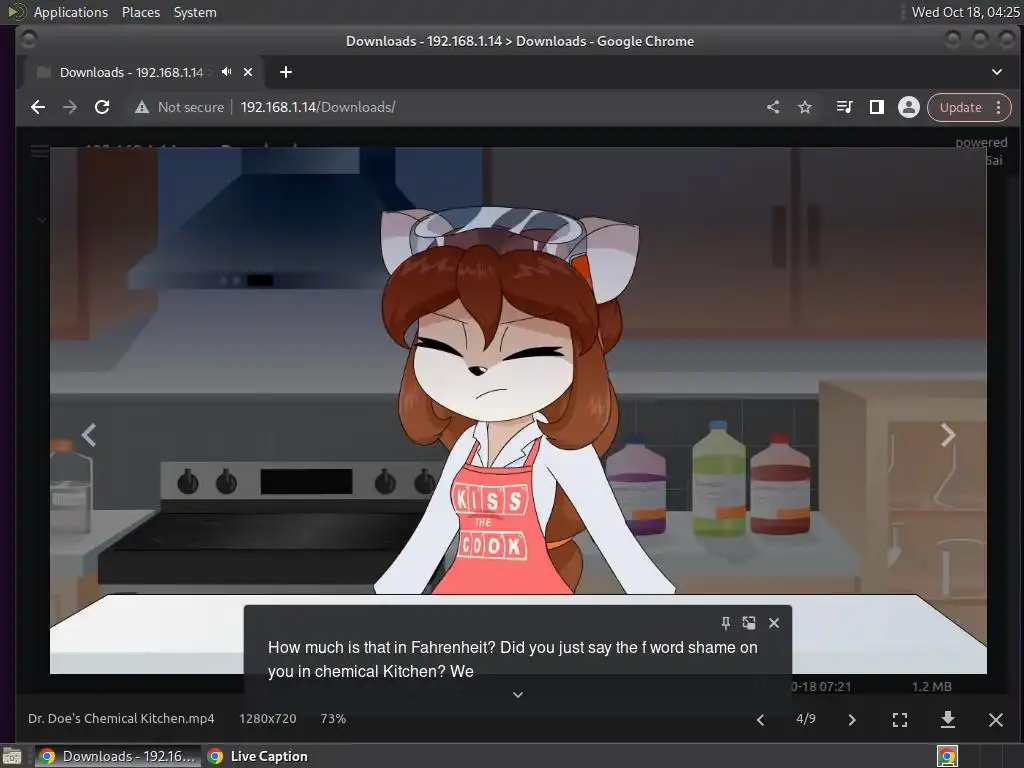This screenshot has width=1024, height=768.
Task: Click the Chrome workspace icon at taskbar right
Action: click(947, 756)
